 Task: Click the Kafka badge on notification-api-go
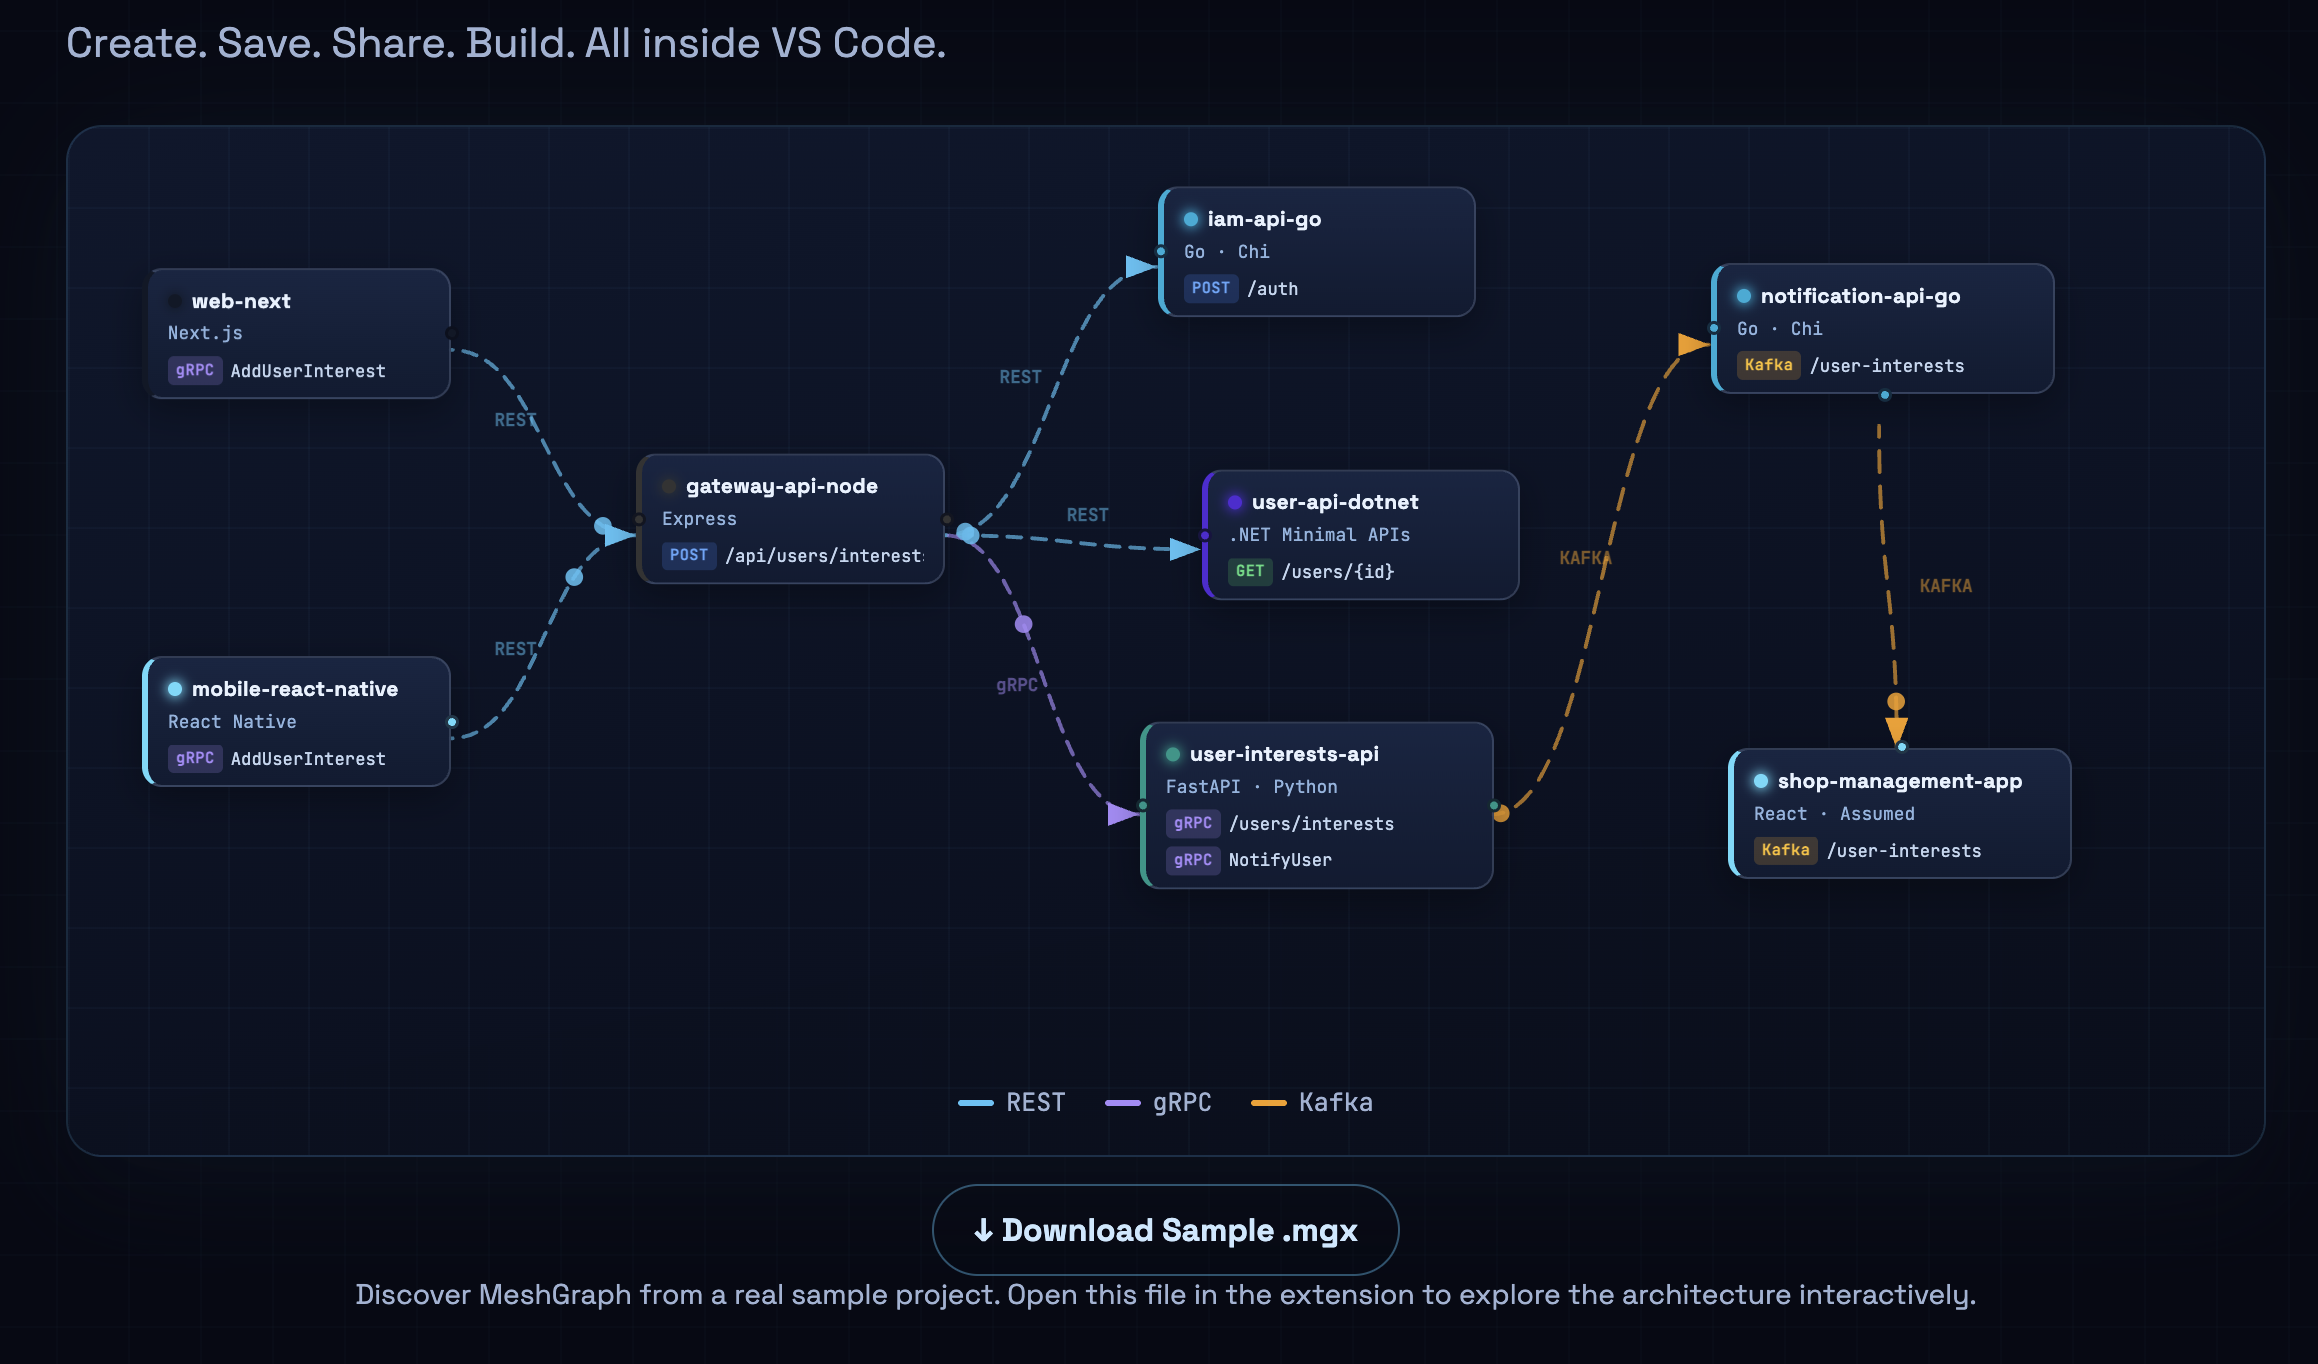[x=1768, y=365]
